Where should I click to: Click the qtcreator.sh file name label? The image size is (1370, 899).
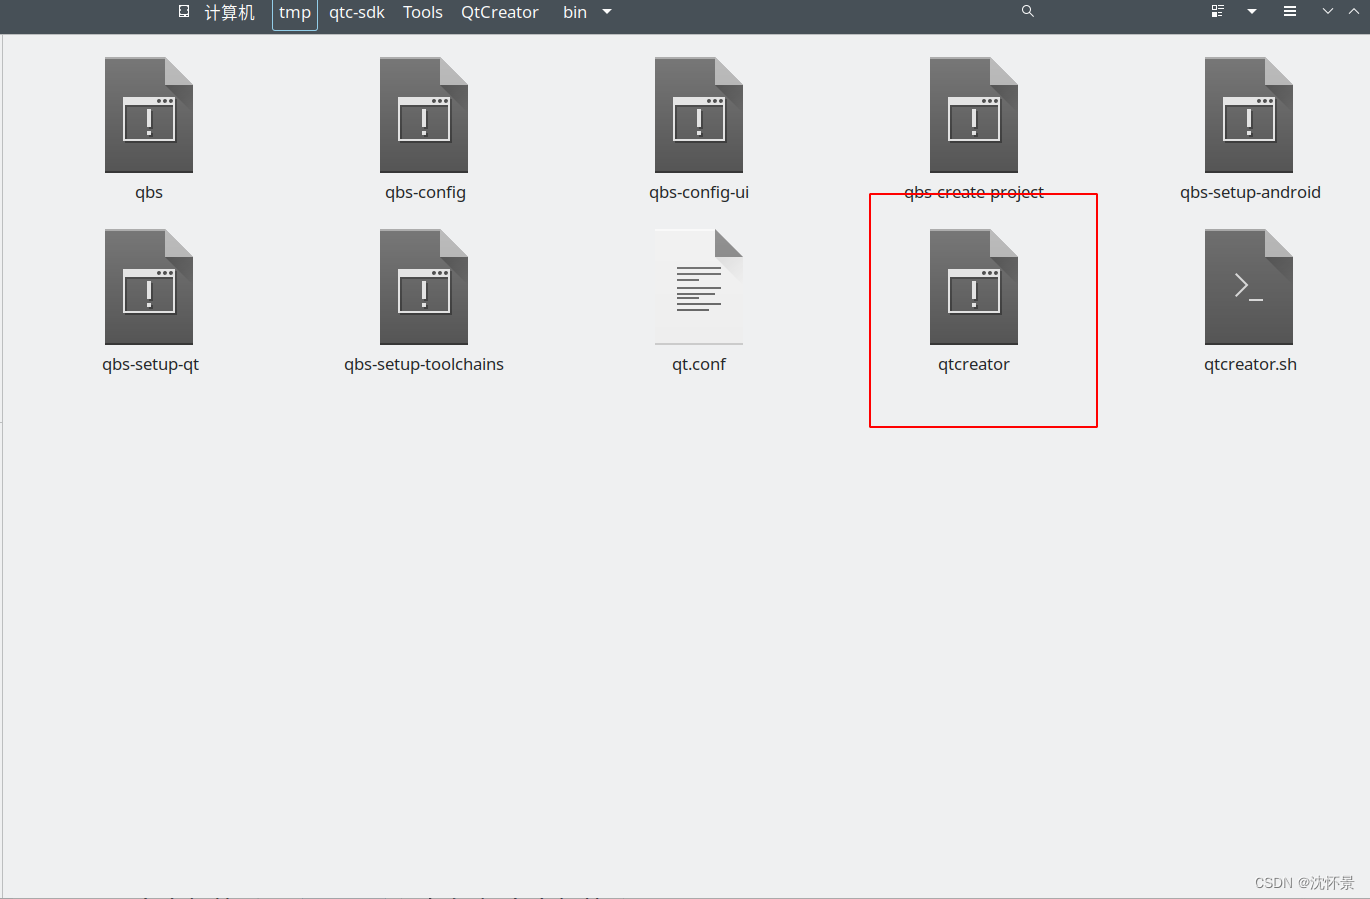(x=1250, y=364)
